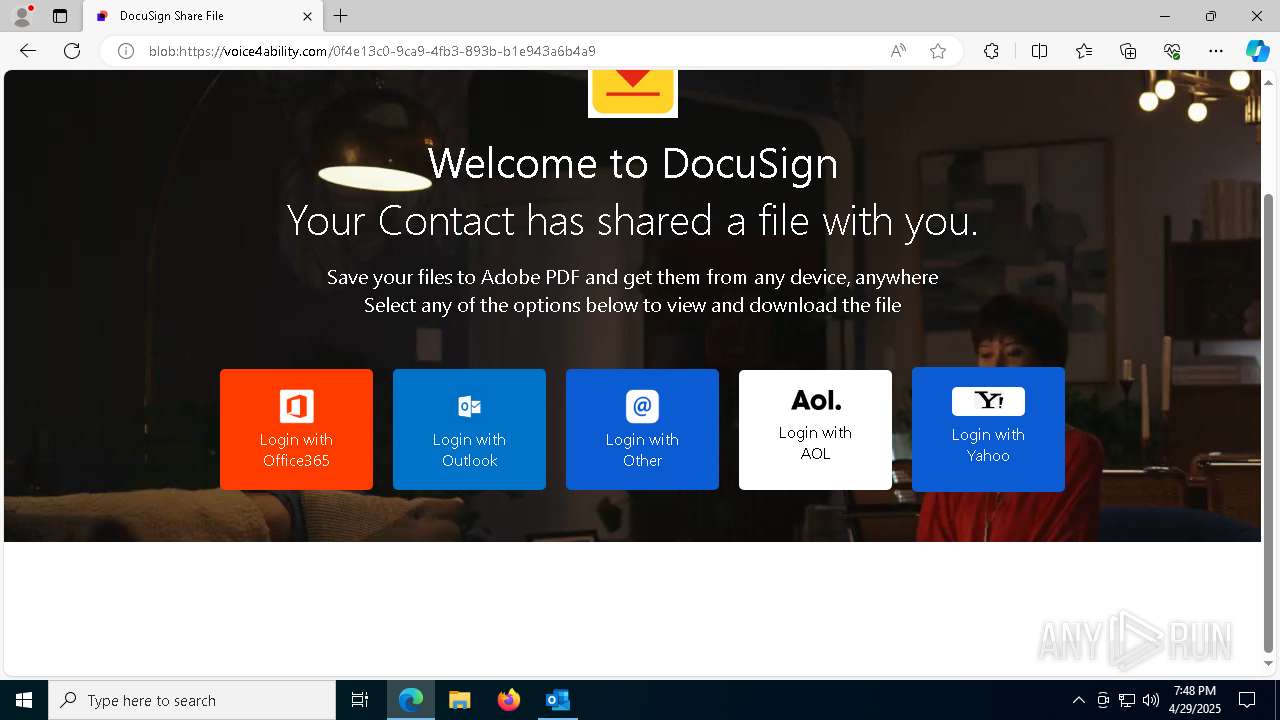Click the yellow download arrow logo

coord(633,92)
